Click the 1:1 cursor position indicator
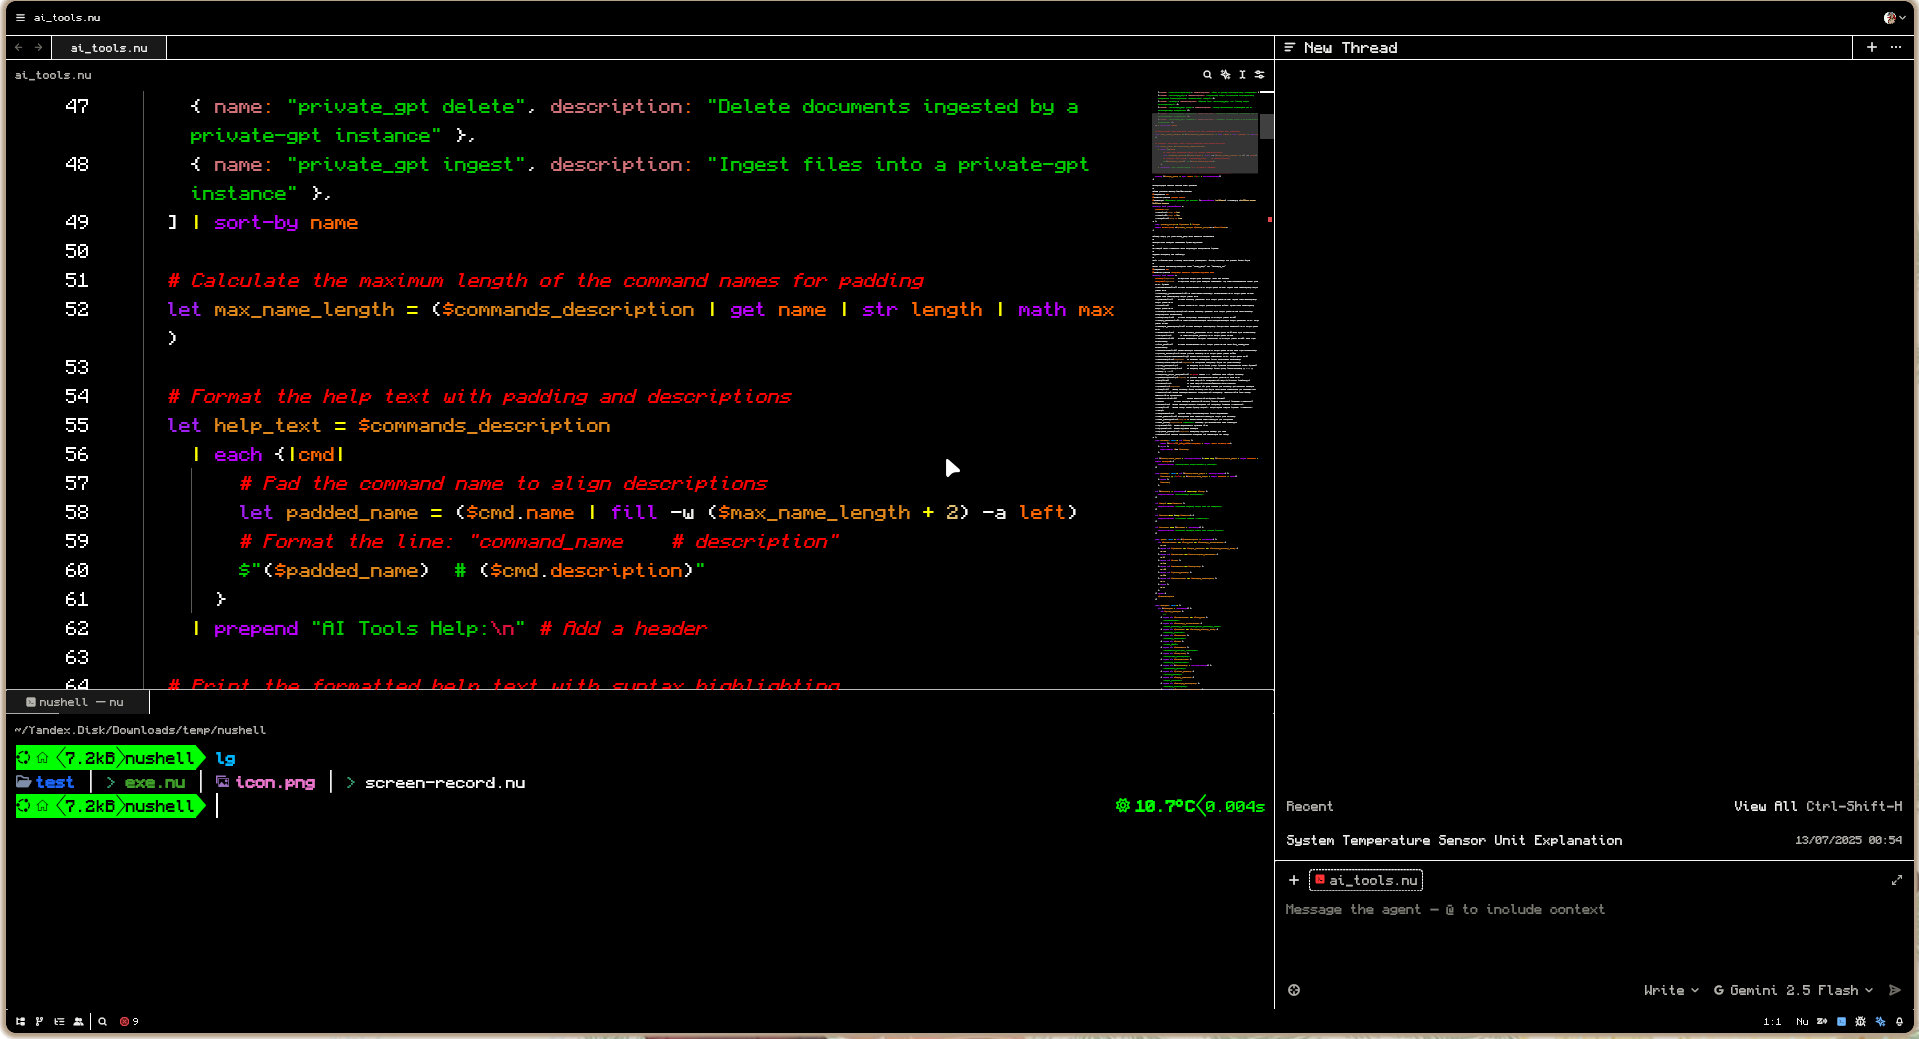The height and width of the screenshot is (1039, 1919). 1772,1021
